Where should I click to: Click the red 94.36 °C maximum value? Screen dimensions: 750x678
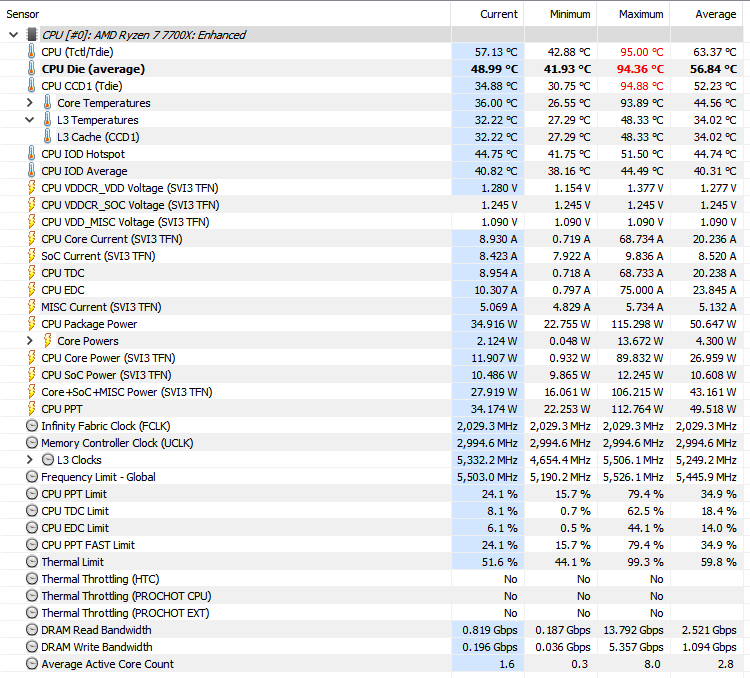tap(640, 69)
